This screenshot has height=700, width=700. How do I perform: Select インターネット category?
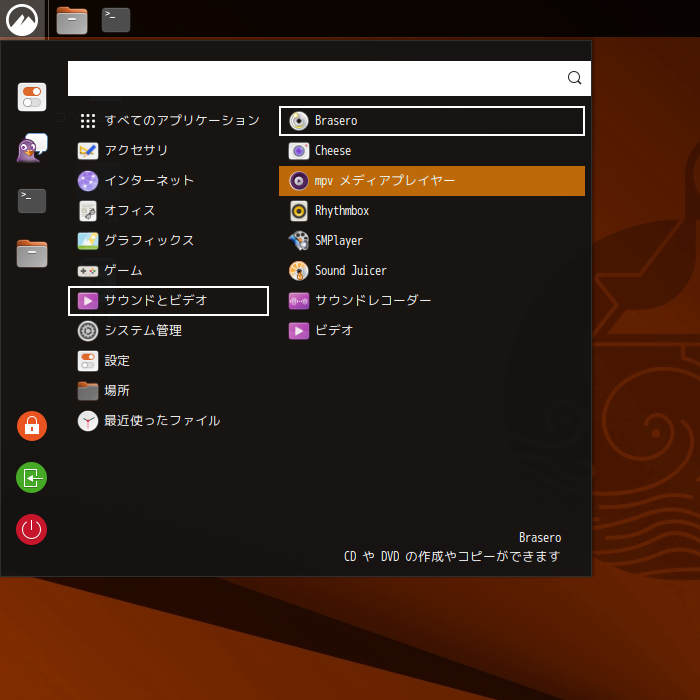coord(168,181)
